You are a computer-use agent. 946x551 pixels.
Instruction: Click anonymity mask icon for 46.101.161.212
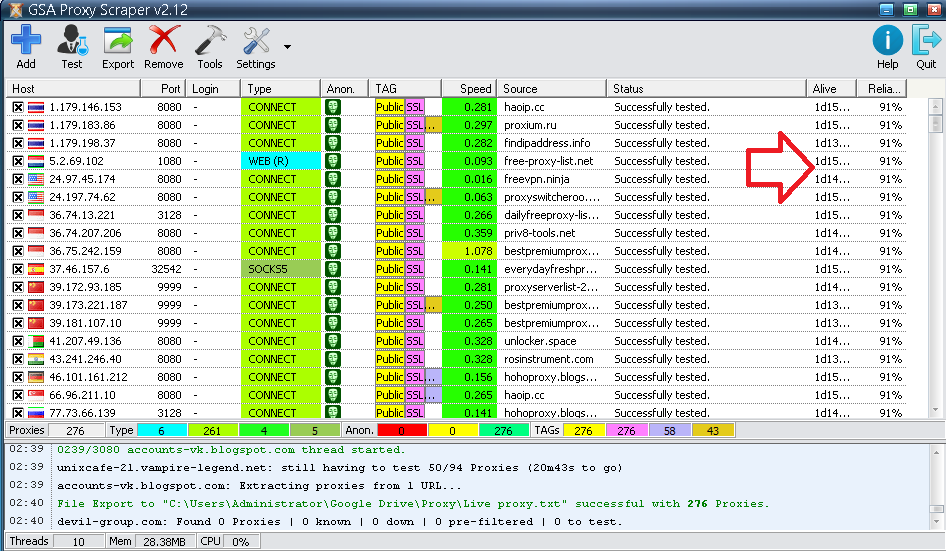(333, 377)
